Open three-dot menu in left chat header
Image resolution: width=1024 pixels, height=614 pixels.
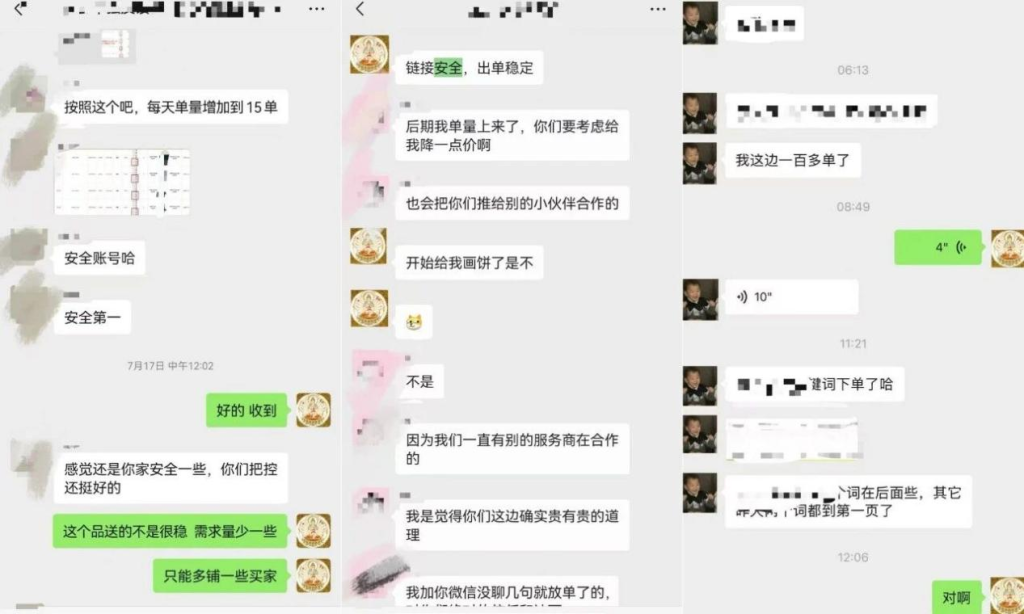point(317,9)
